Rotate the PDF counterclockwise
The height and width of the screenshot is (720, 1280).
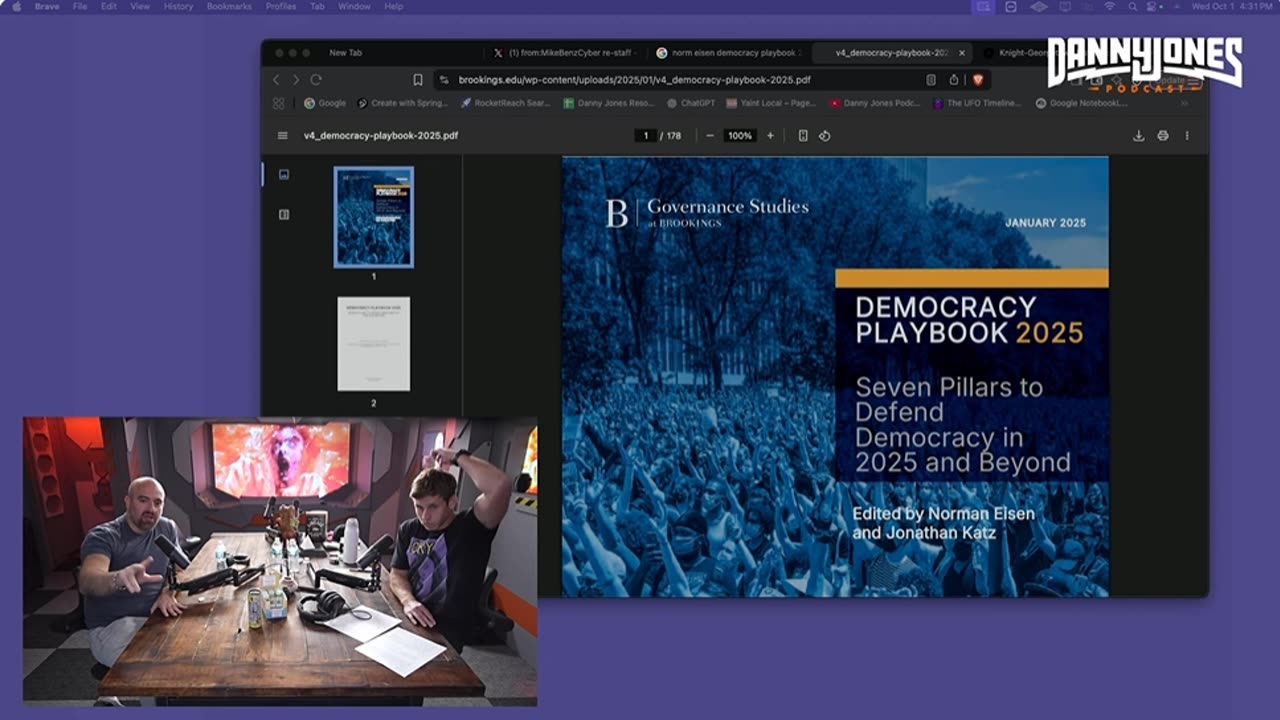[x=825, y=136]
